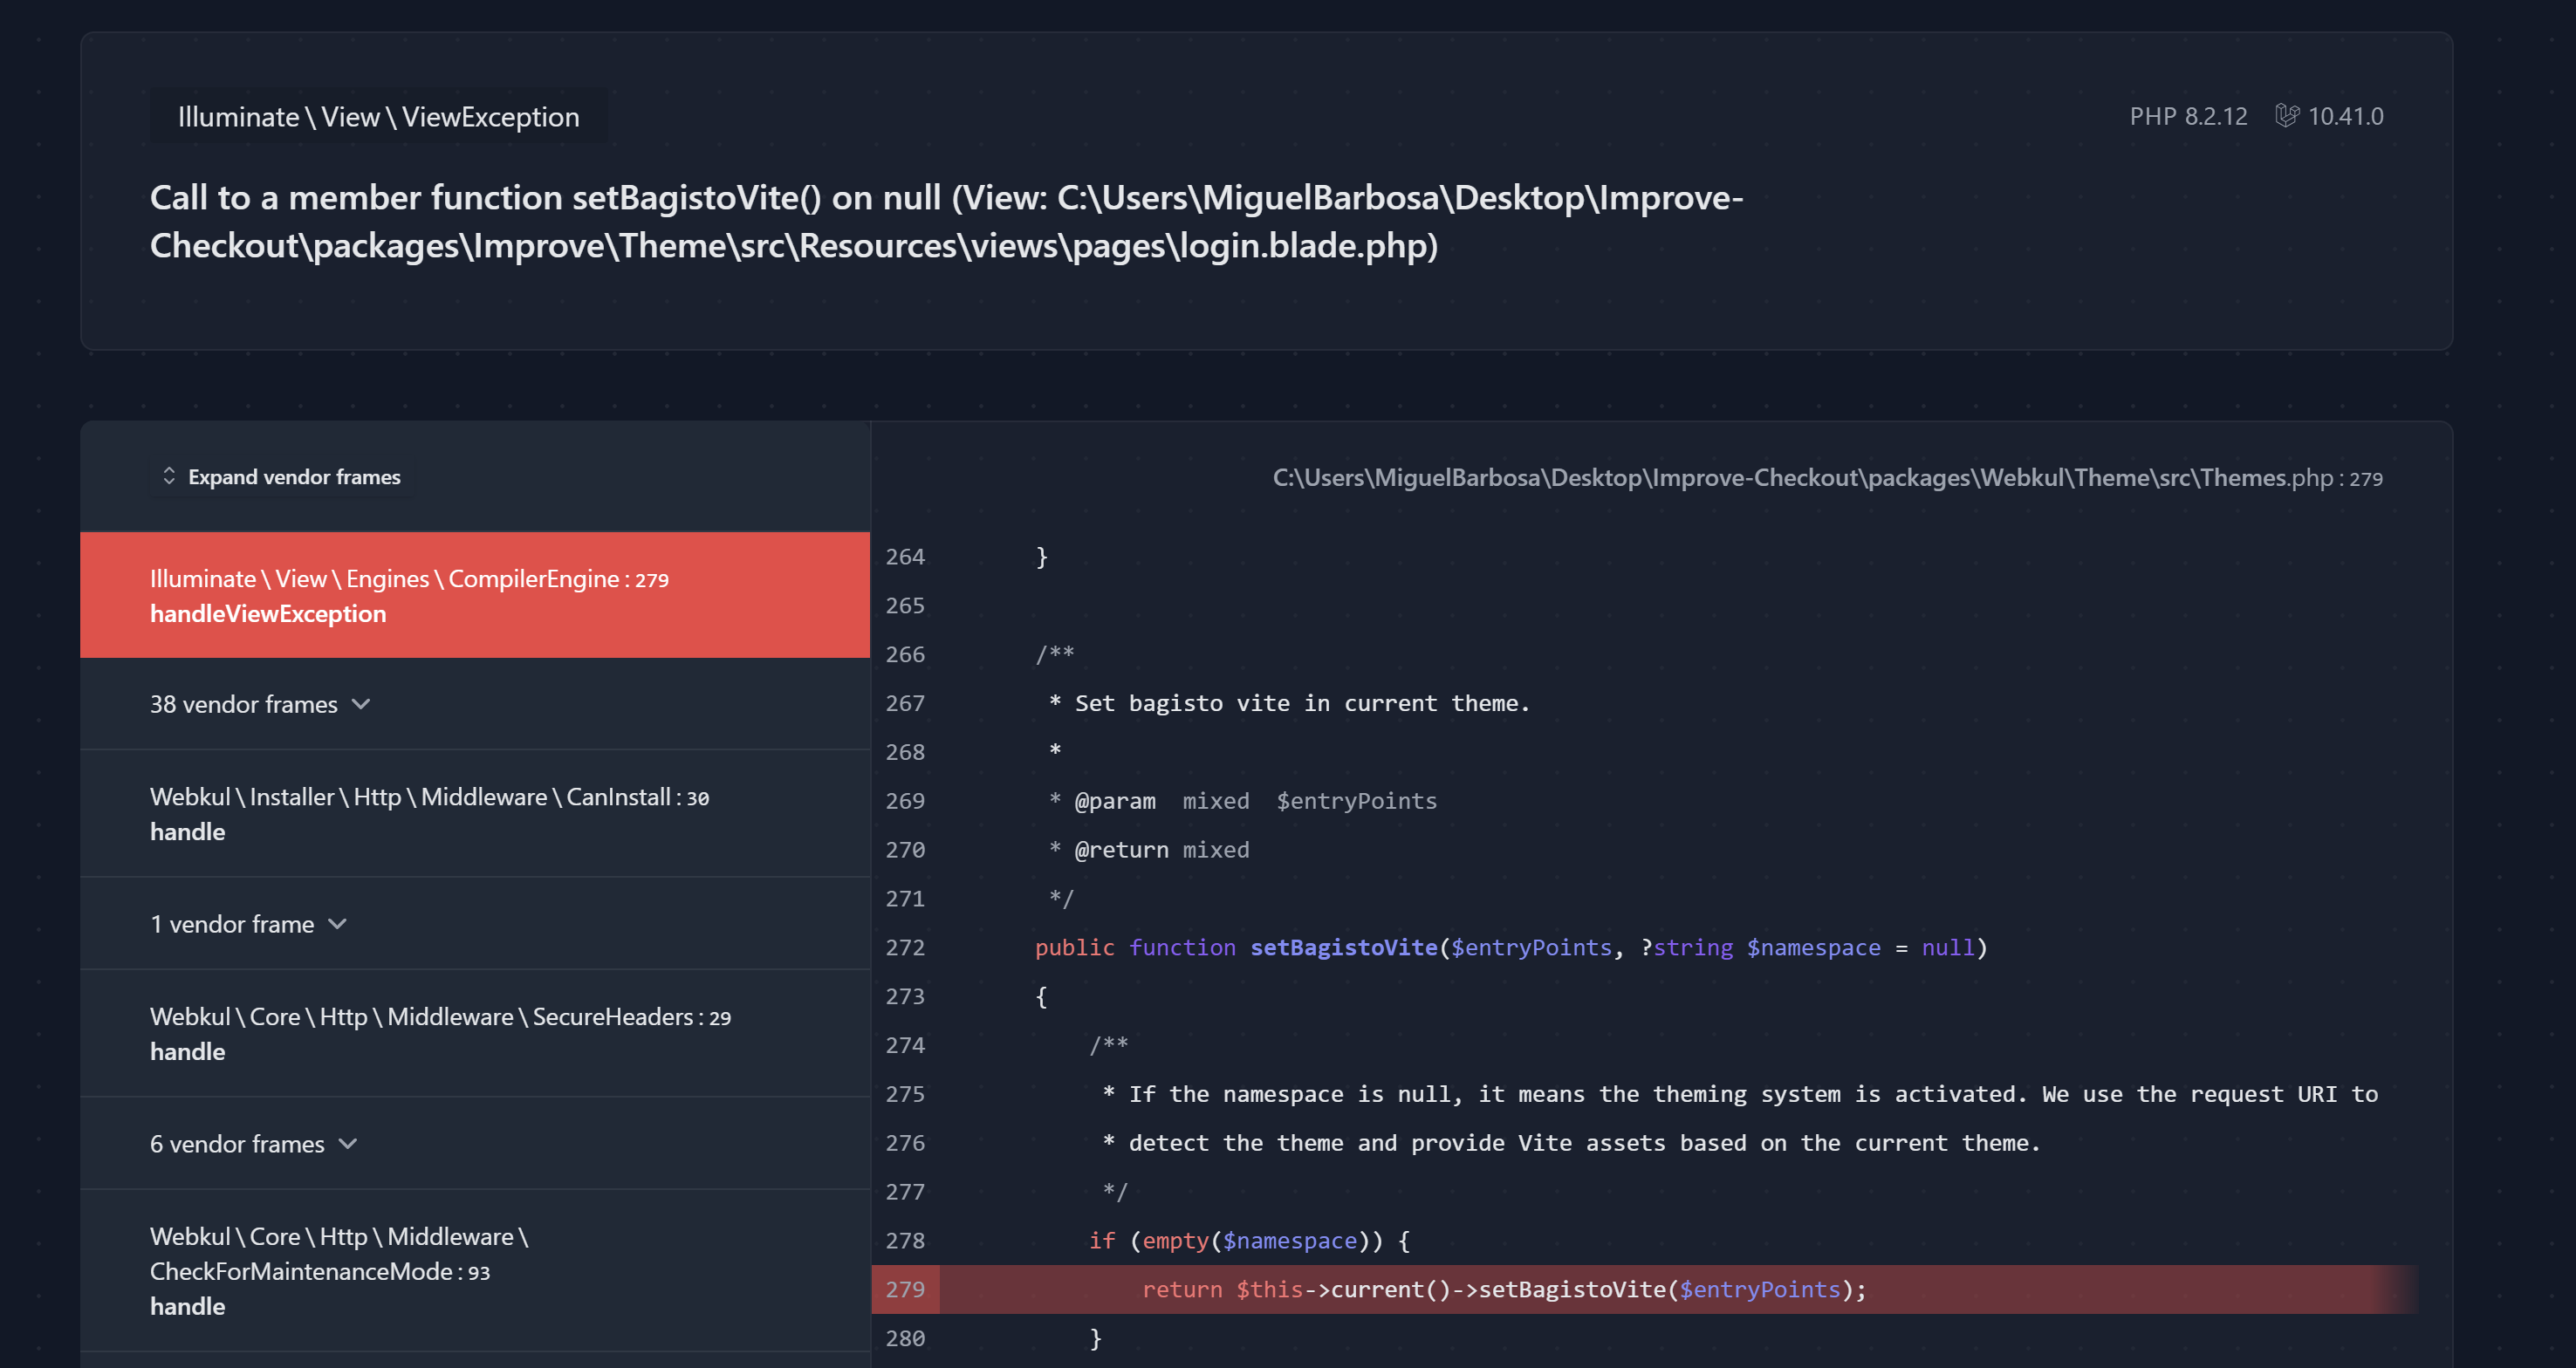Click chevron next to 1 vendor frame
Viewport: 2576px width, 1368px height.
point(337,924)
